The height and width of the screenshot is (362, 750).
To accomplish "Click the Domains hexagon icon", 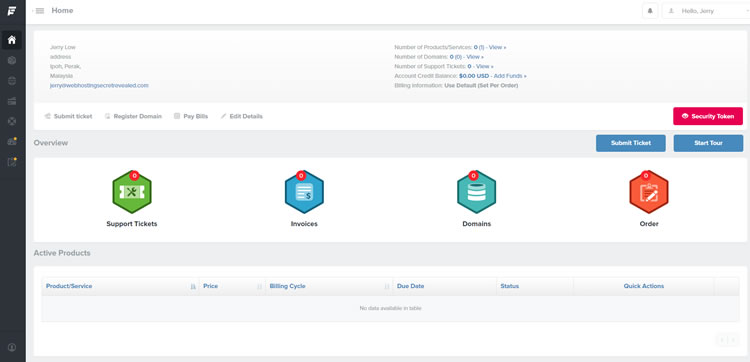I will point(476,192).
